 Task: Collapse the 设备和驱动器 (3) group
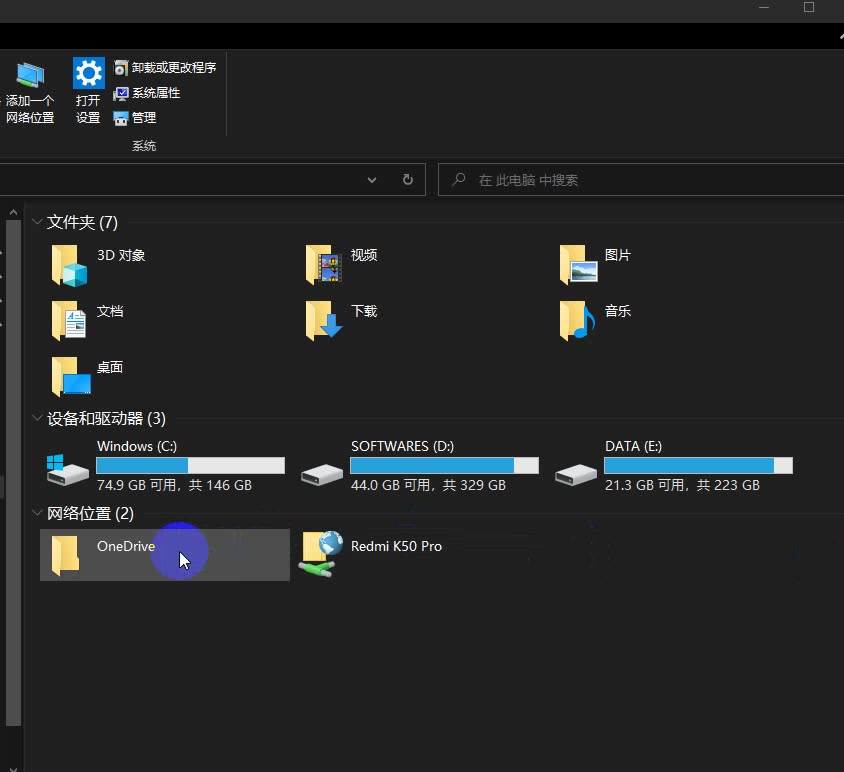tap(37, 418)
